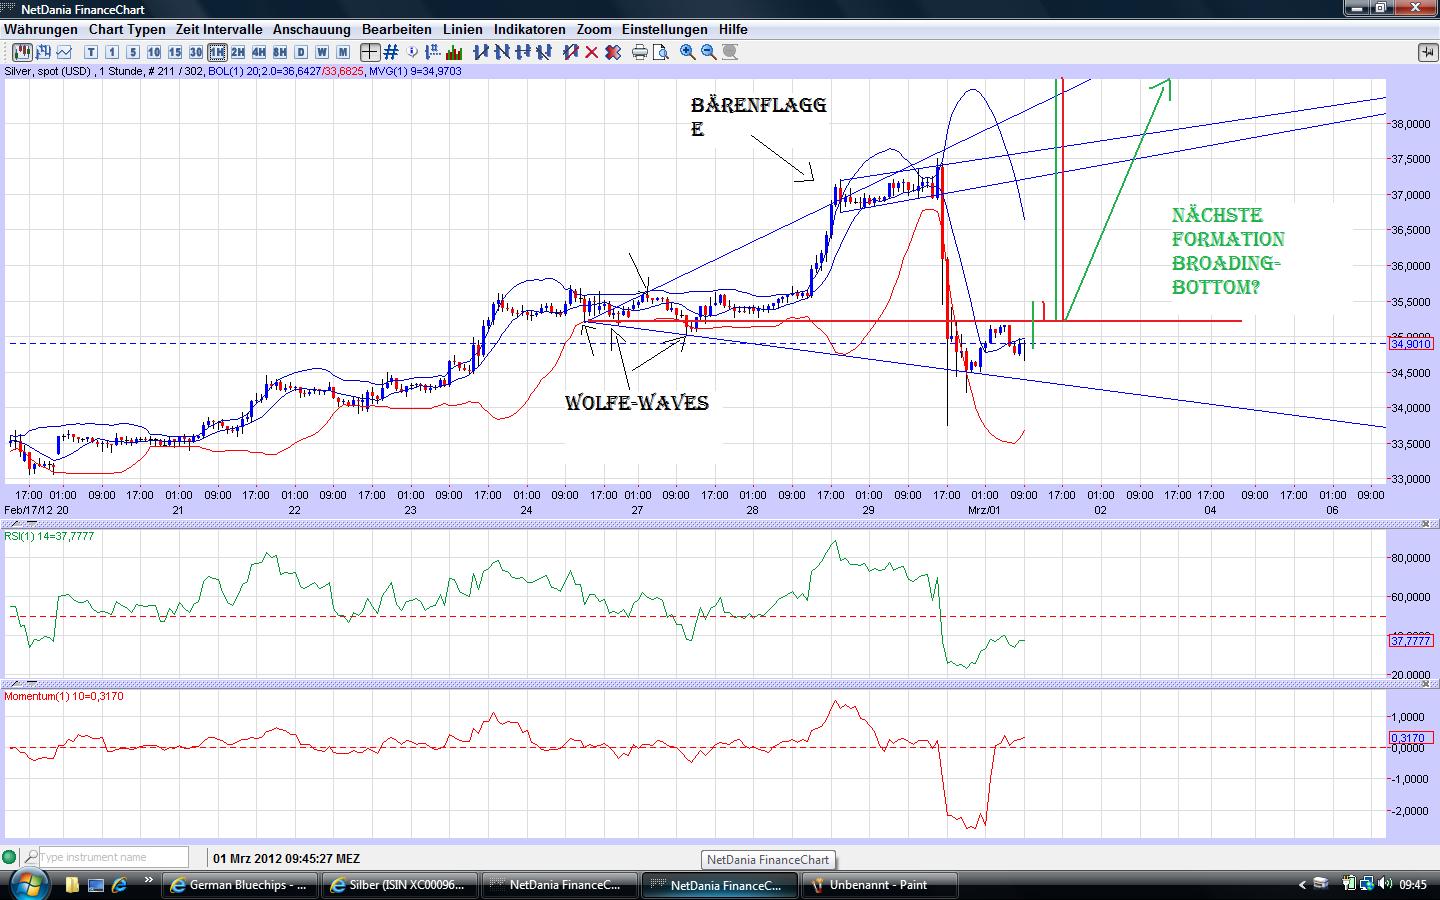Switch to weekly W interval

point(322,52)
